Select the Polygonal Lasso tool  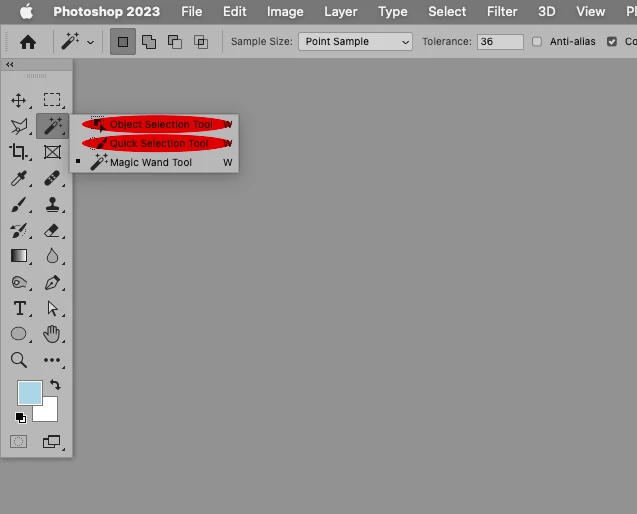click(x=19, y=126)
